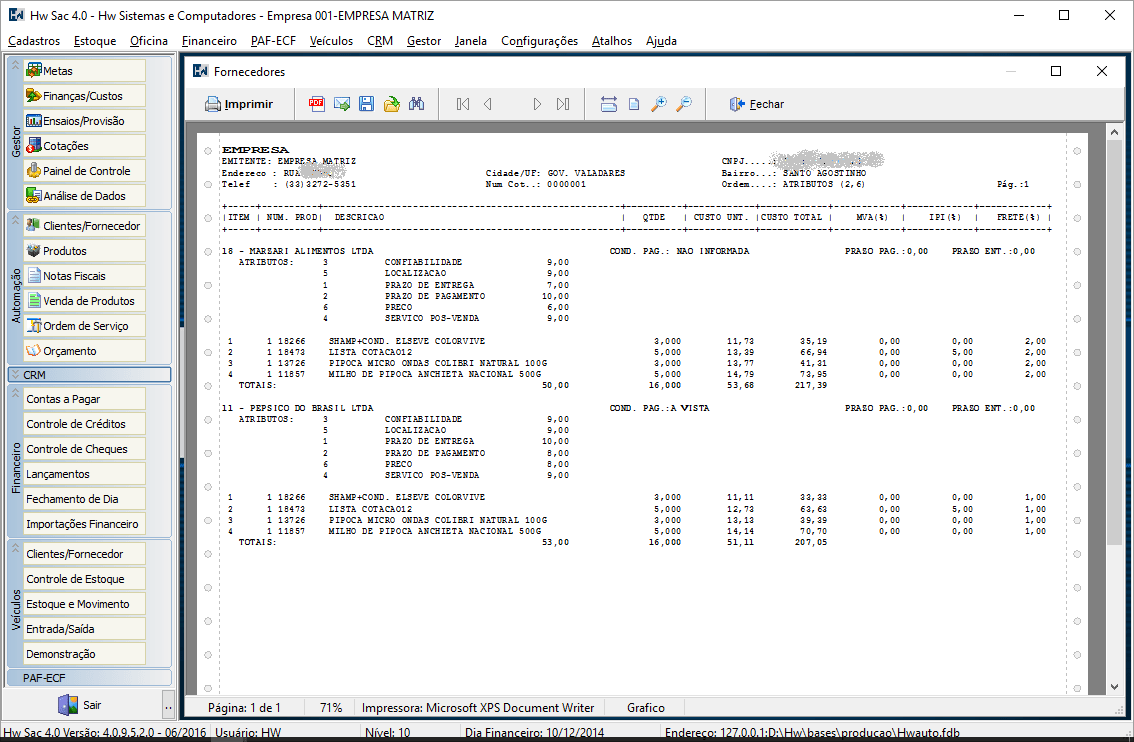Send report by email icon

click(342, 104)
